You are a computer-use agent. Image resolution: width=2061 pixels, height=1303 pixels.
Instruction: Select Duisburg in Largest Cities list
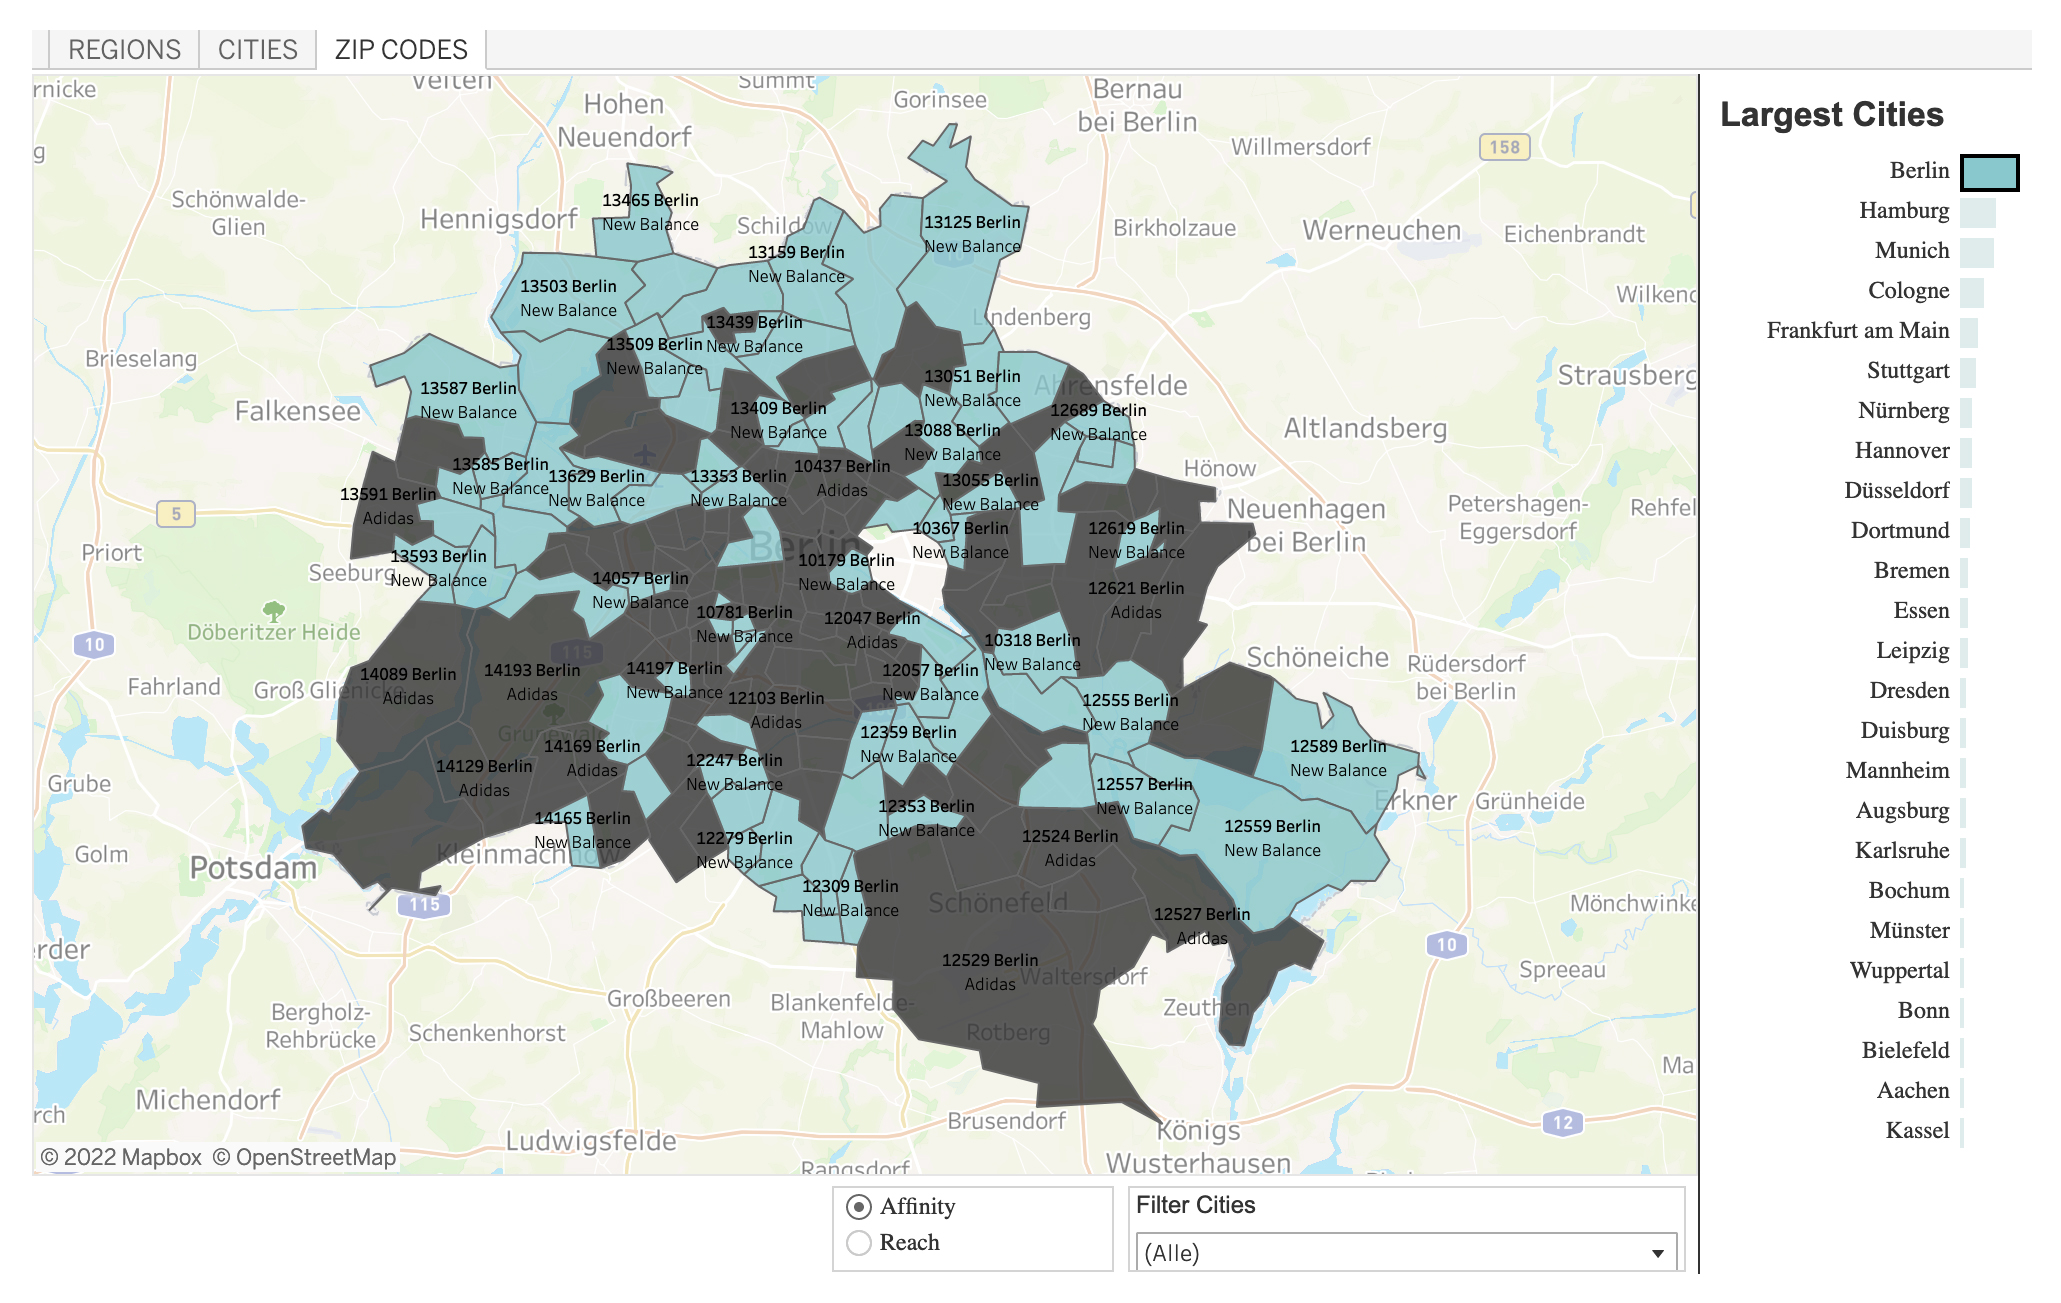[x=1905, y=731]
